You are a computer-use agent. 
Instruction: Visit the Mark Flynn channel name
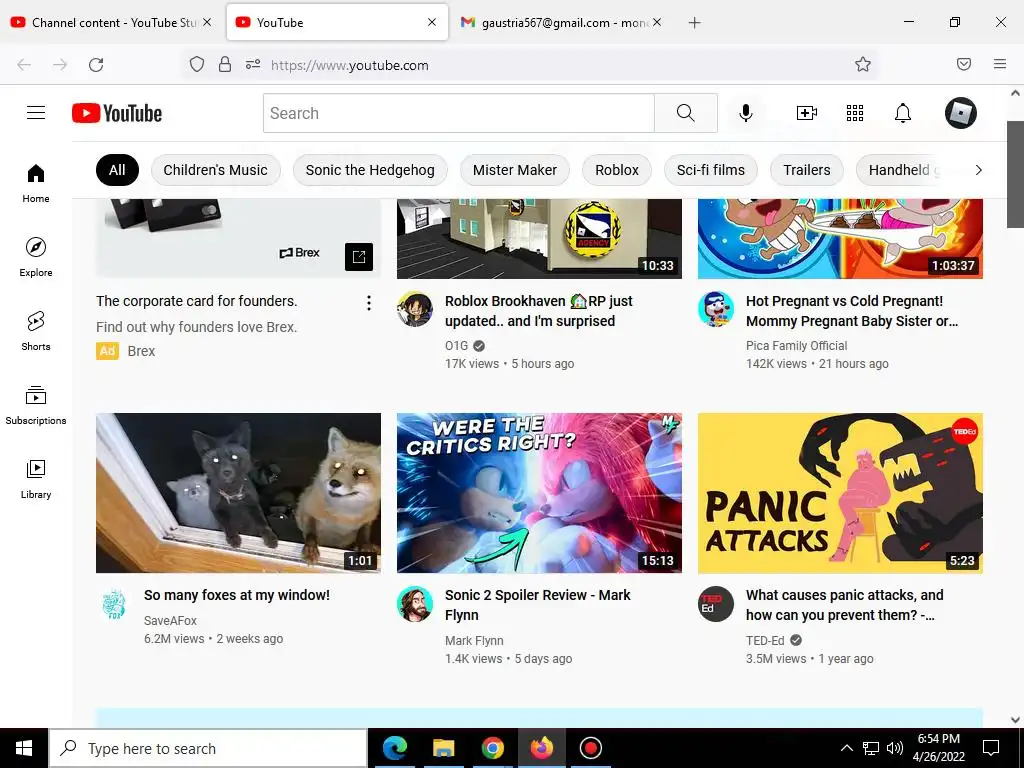pos(474,641)
